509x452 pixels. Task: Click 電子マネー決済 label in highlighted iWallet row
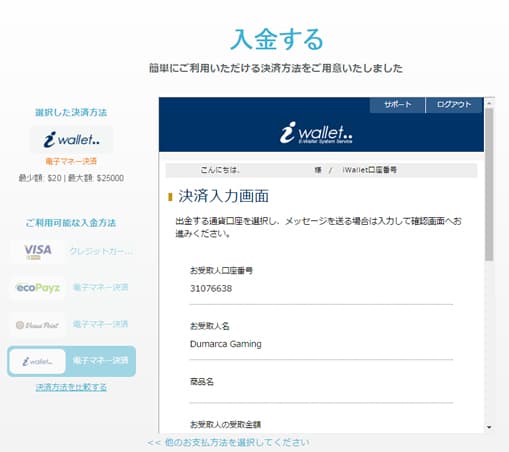pos(101,360)
